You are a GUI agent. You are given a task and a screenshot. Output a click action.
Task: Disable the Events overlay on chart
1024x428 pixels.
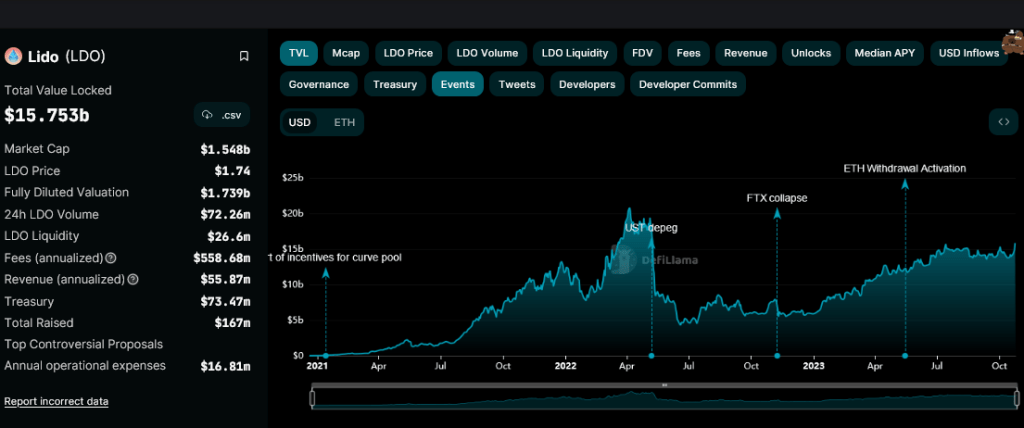click(457, 84)
